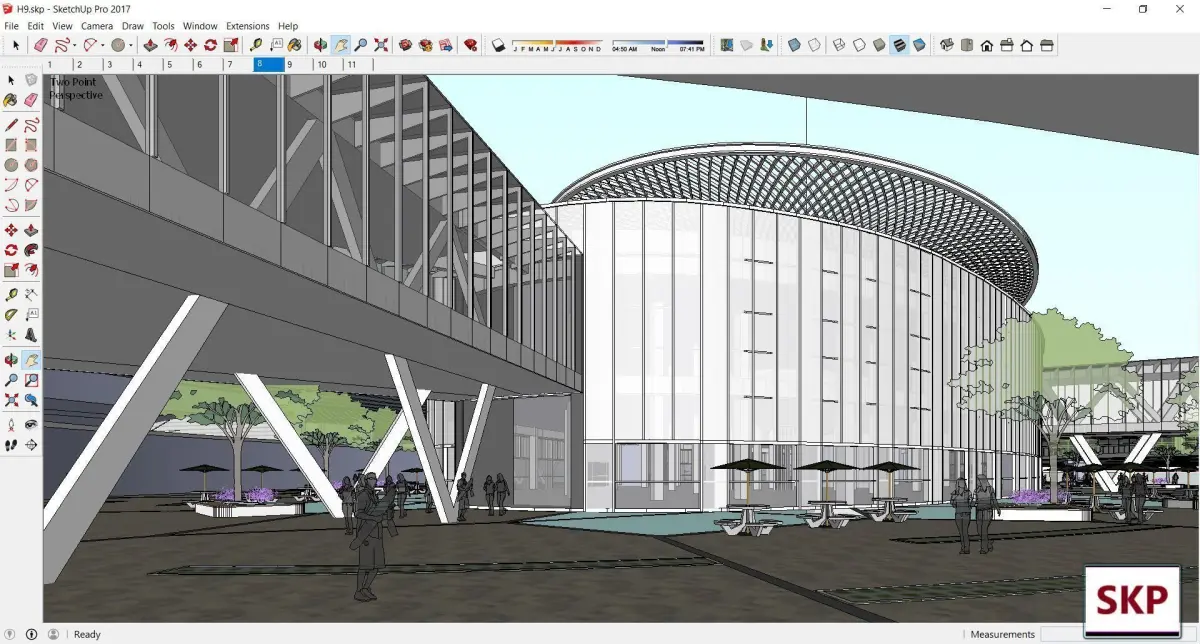1200x644 pixels.
Task: Select the Walk footprints tool in left toolbar
Action: tap(11, 444)
